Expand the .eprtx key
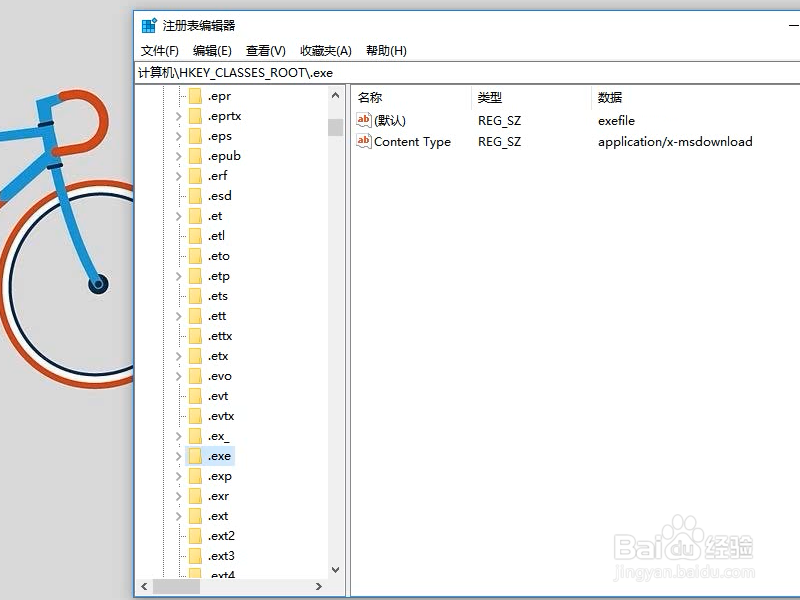Screen dimensions: 800x600 point(179,116)
